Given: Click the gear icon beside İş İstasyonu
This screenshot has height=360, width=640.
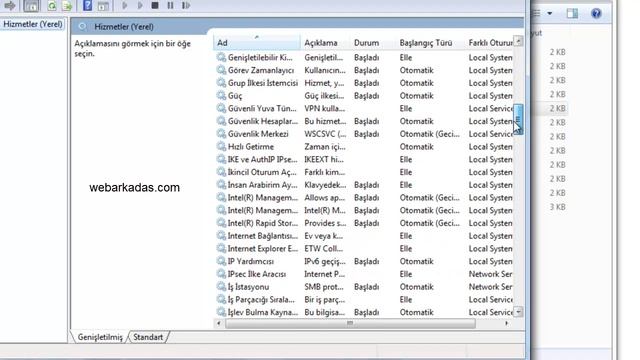Looking at the screenshot, I should [221, 287].
